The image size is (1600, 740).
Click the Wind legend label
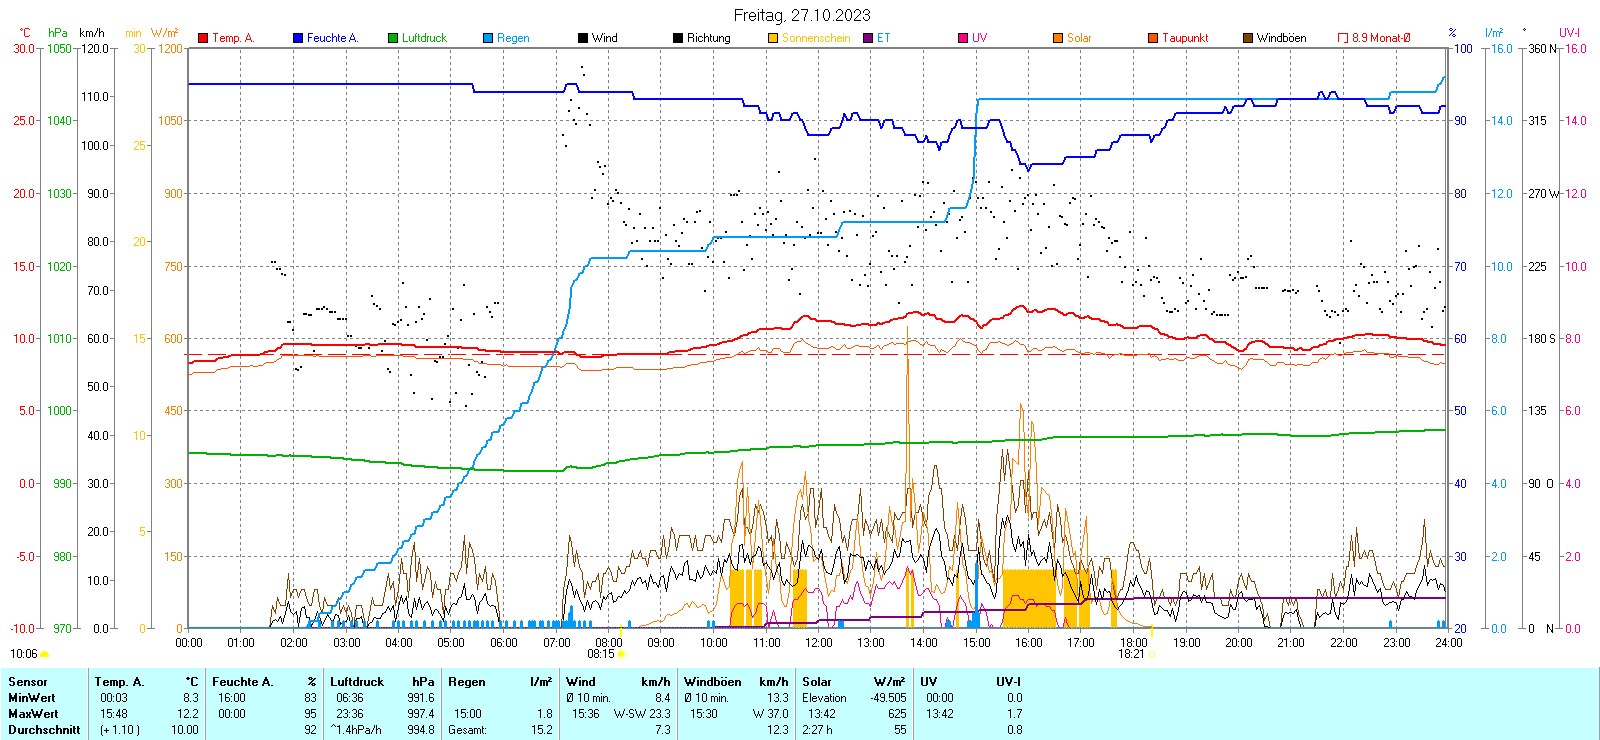604,38
